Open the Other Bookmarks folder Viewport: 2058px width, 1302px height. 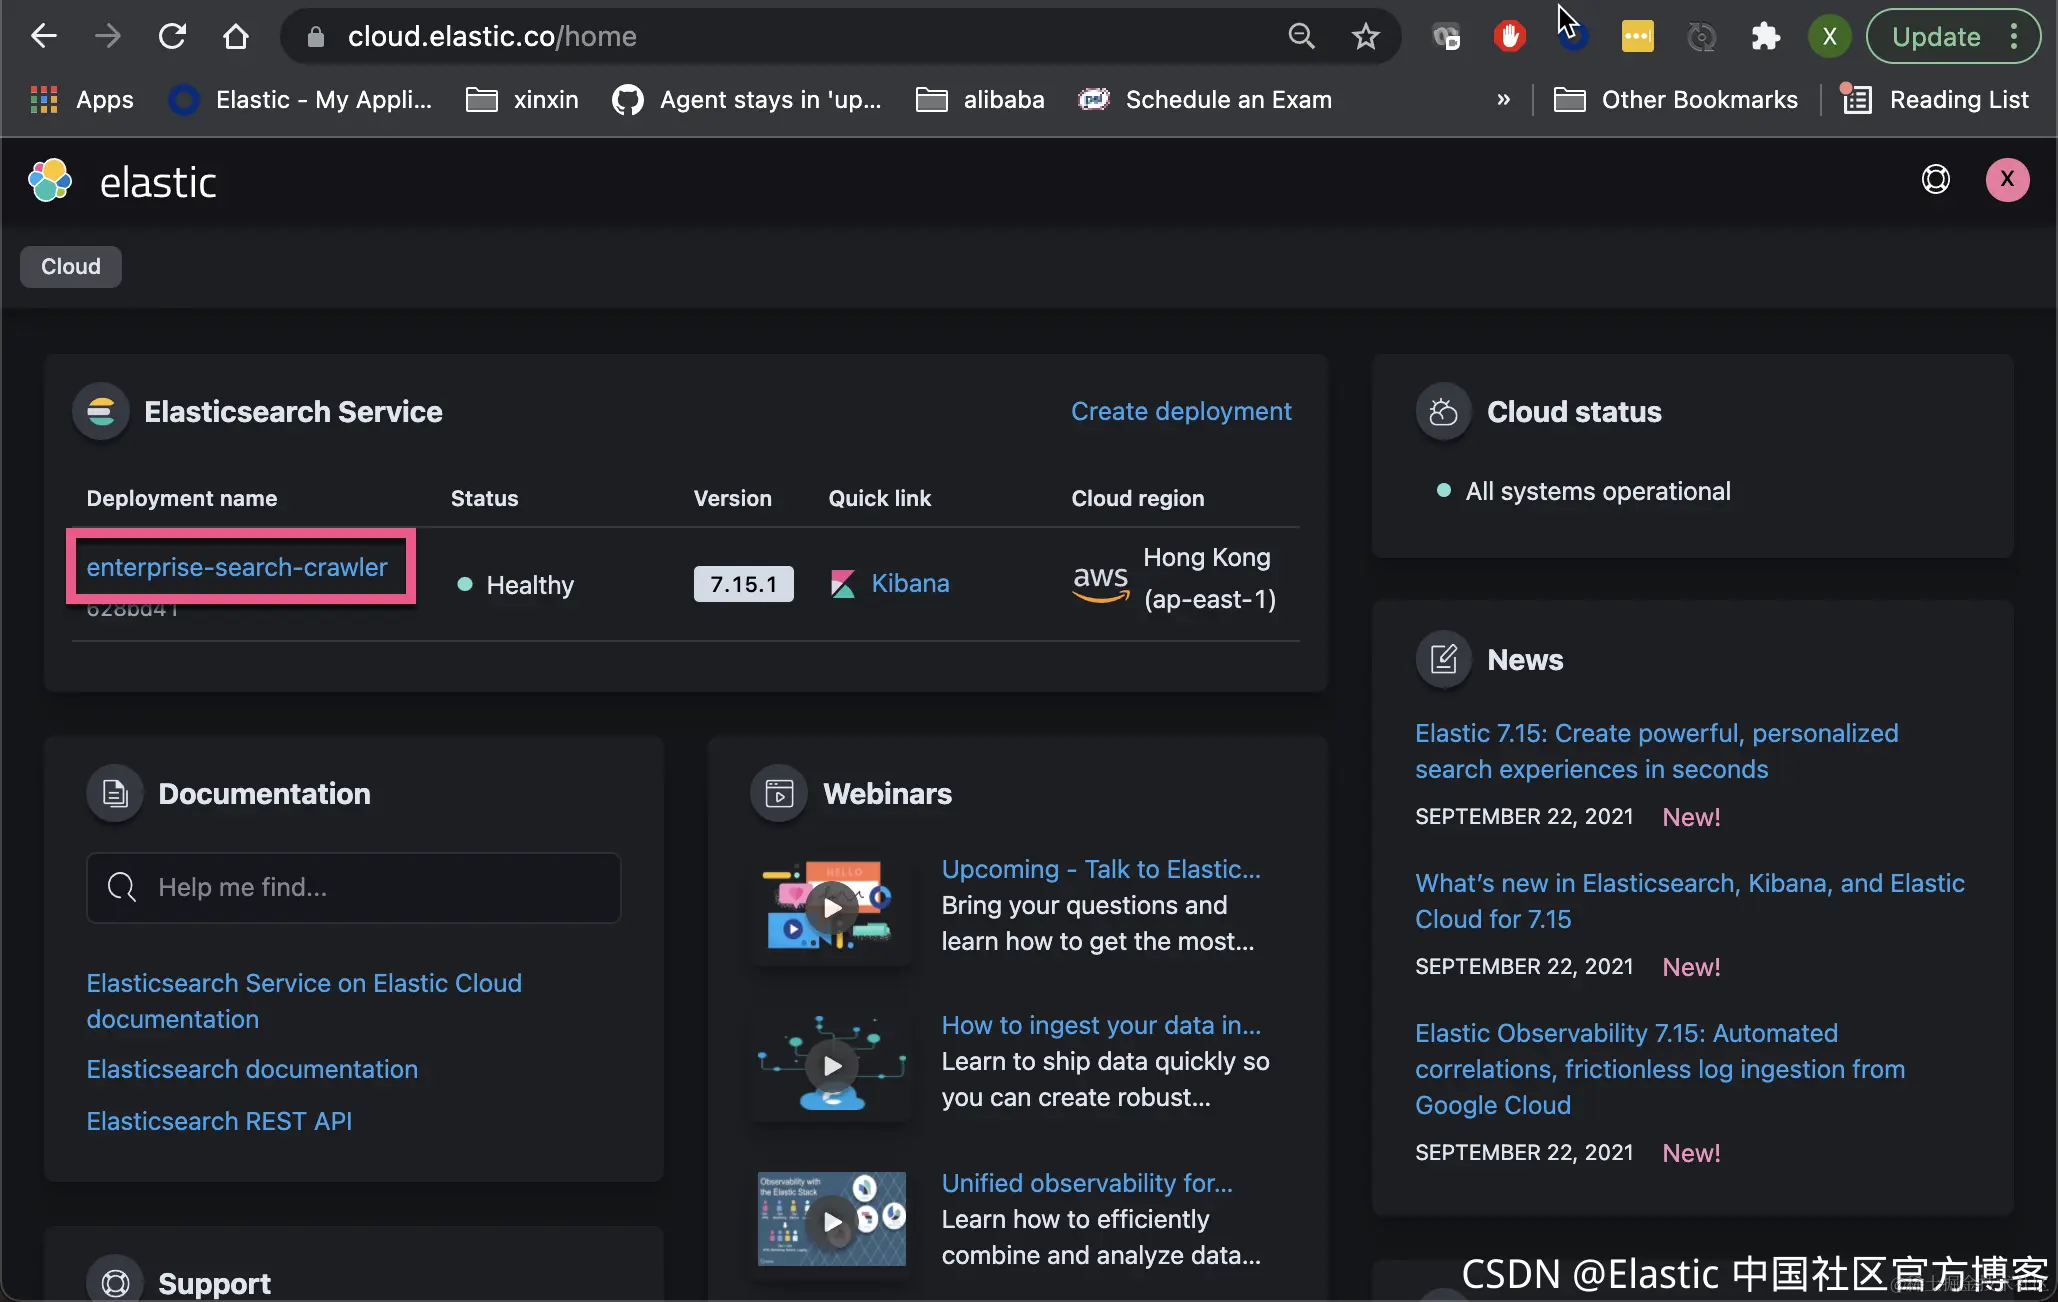[1675, 99]
